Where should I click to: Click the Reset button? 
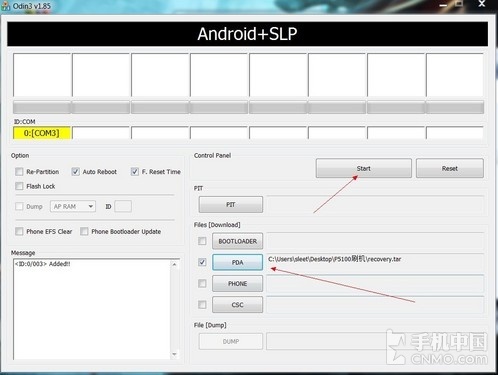(450, 168)
